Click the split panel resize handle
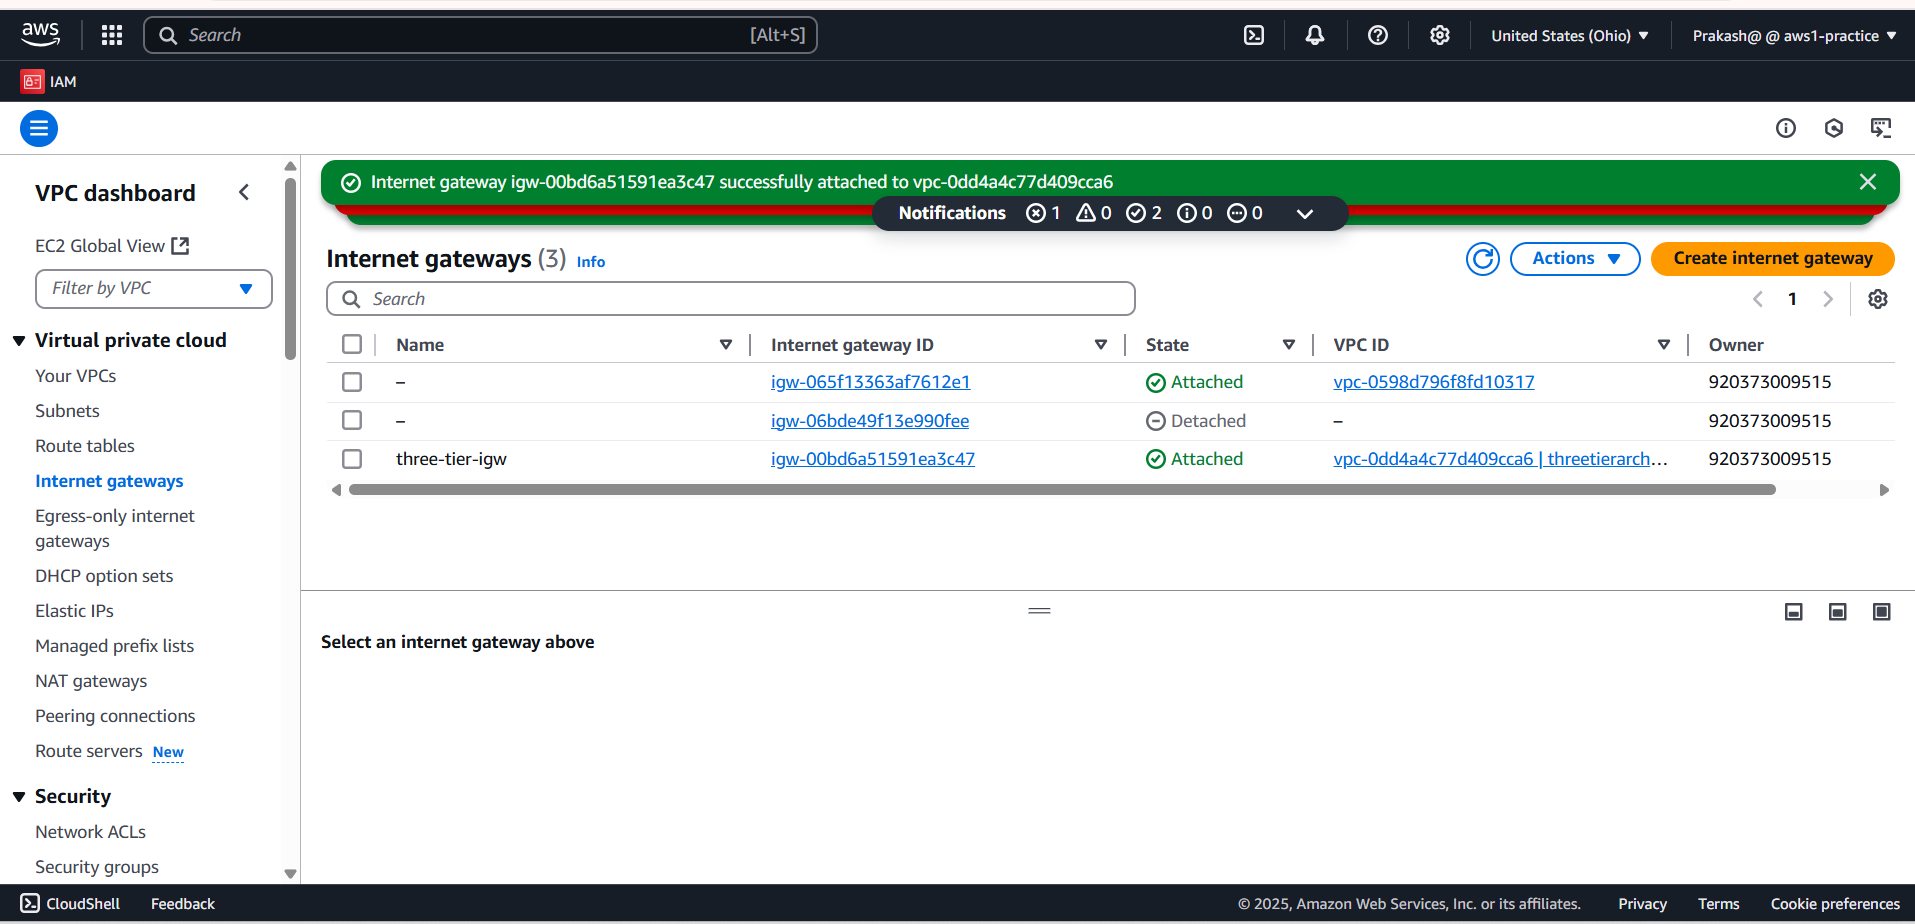The width and height of the screenshot is (1915, 924). (x=1040, y=611)
